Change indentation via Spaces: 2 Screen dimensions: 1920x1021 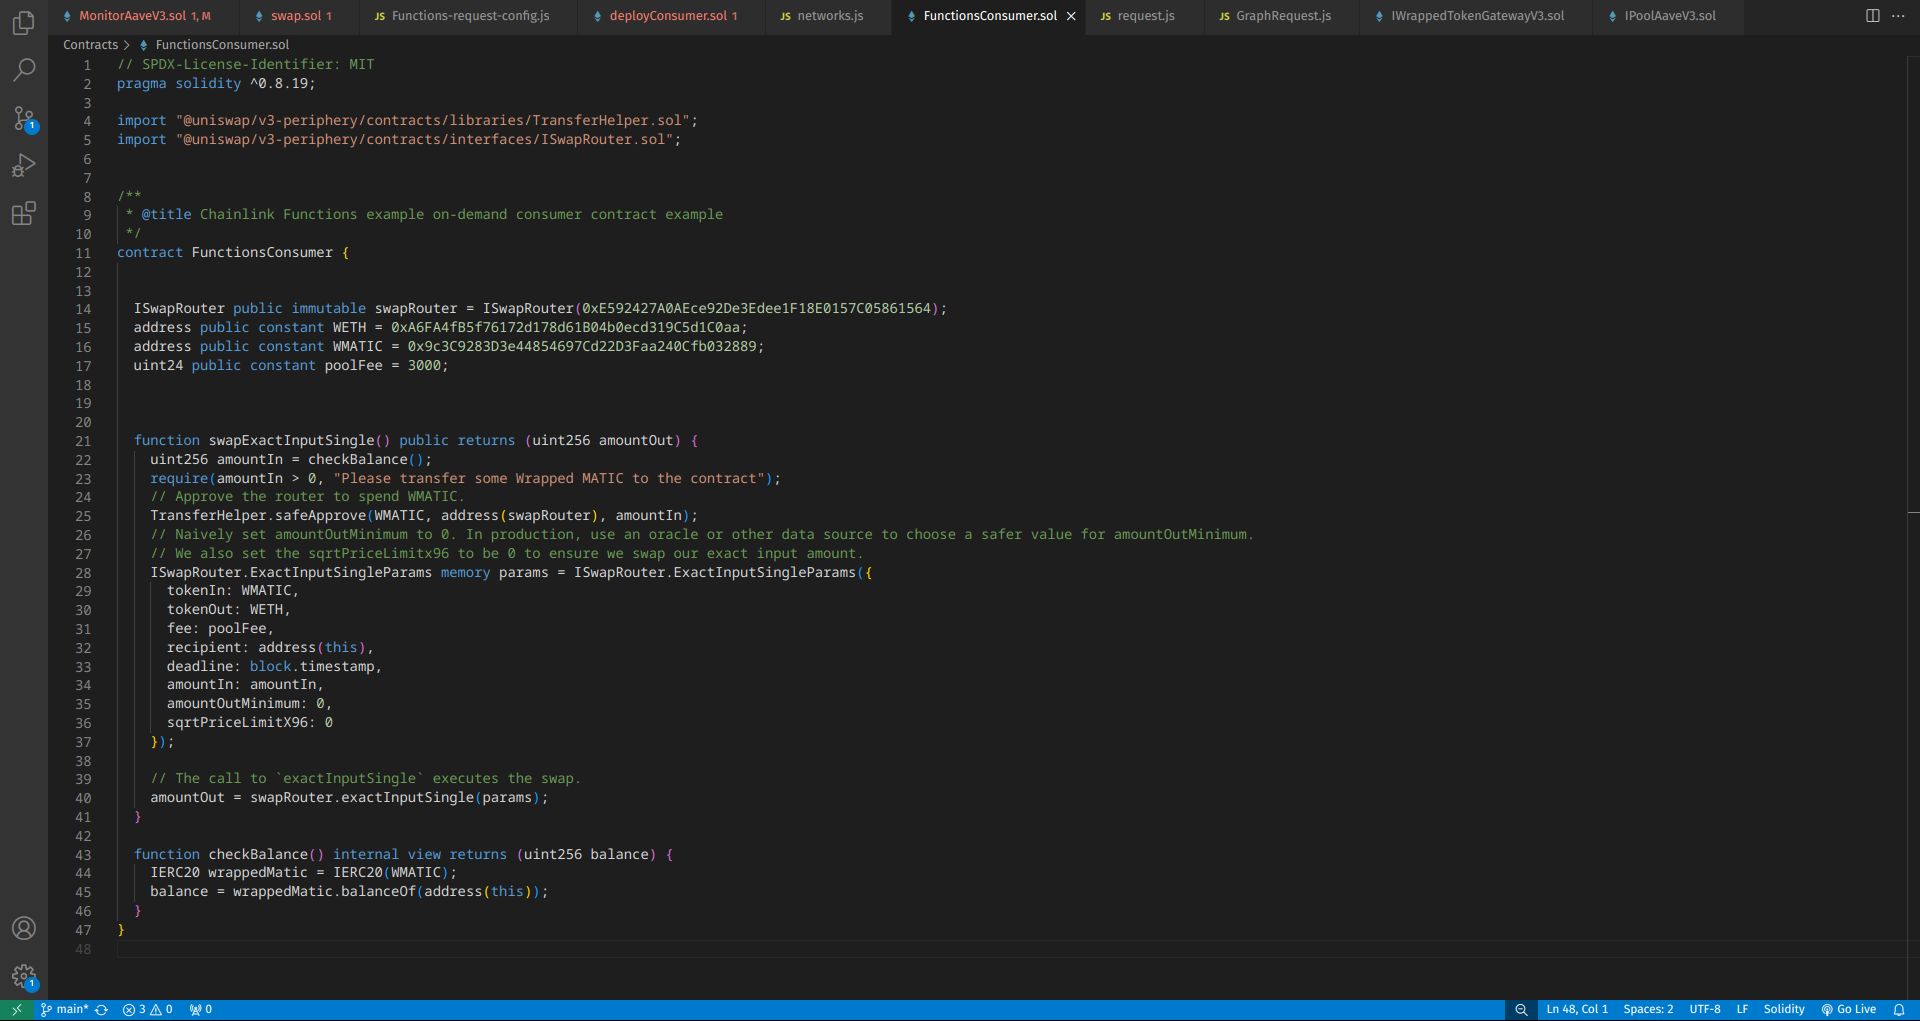(1648, 1010)
